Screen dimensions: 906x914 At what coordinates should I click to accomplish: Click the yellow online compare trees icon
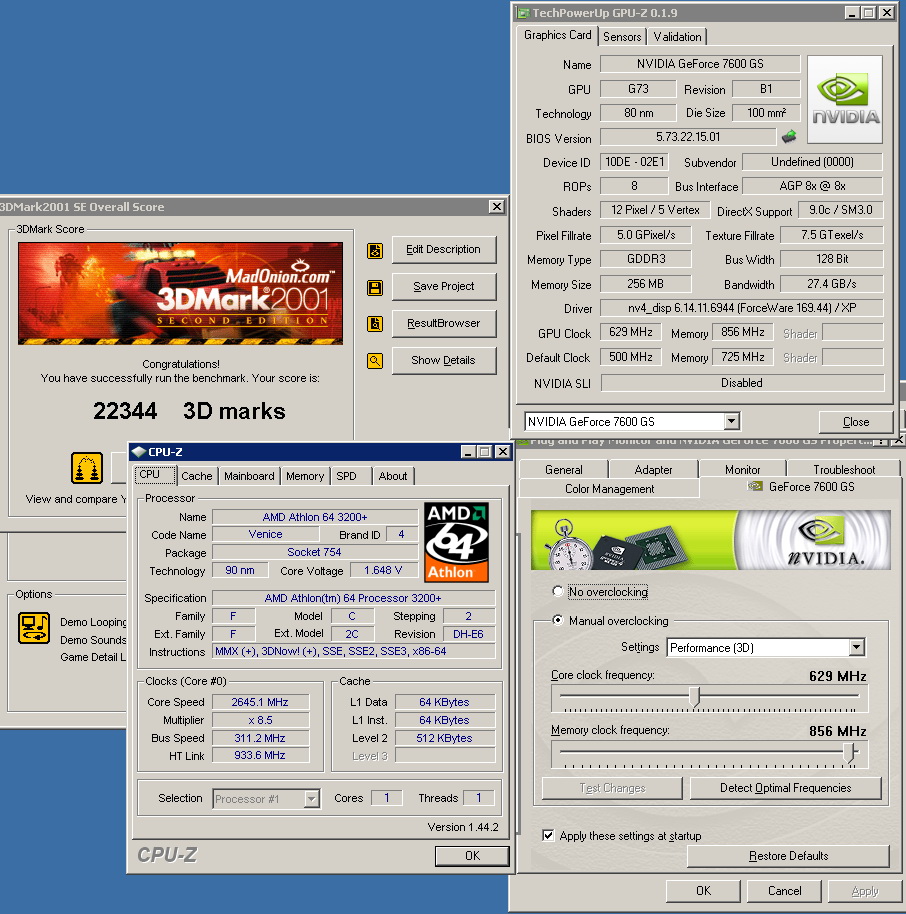[87, 467]
